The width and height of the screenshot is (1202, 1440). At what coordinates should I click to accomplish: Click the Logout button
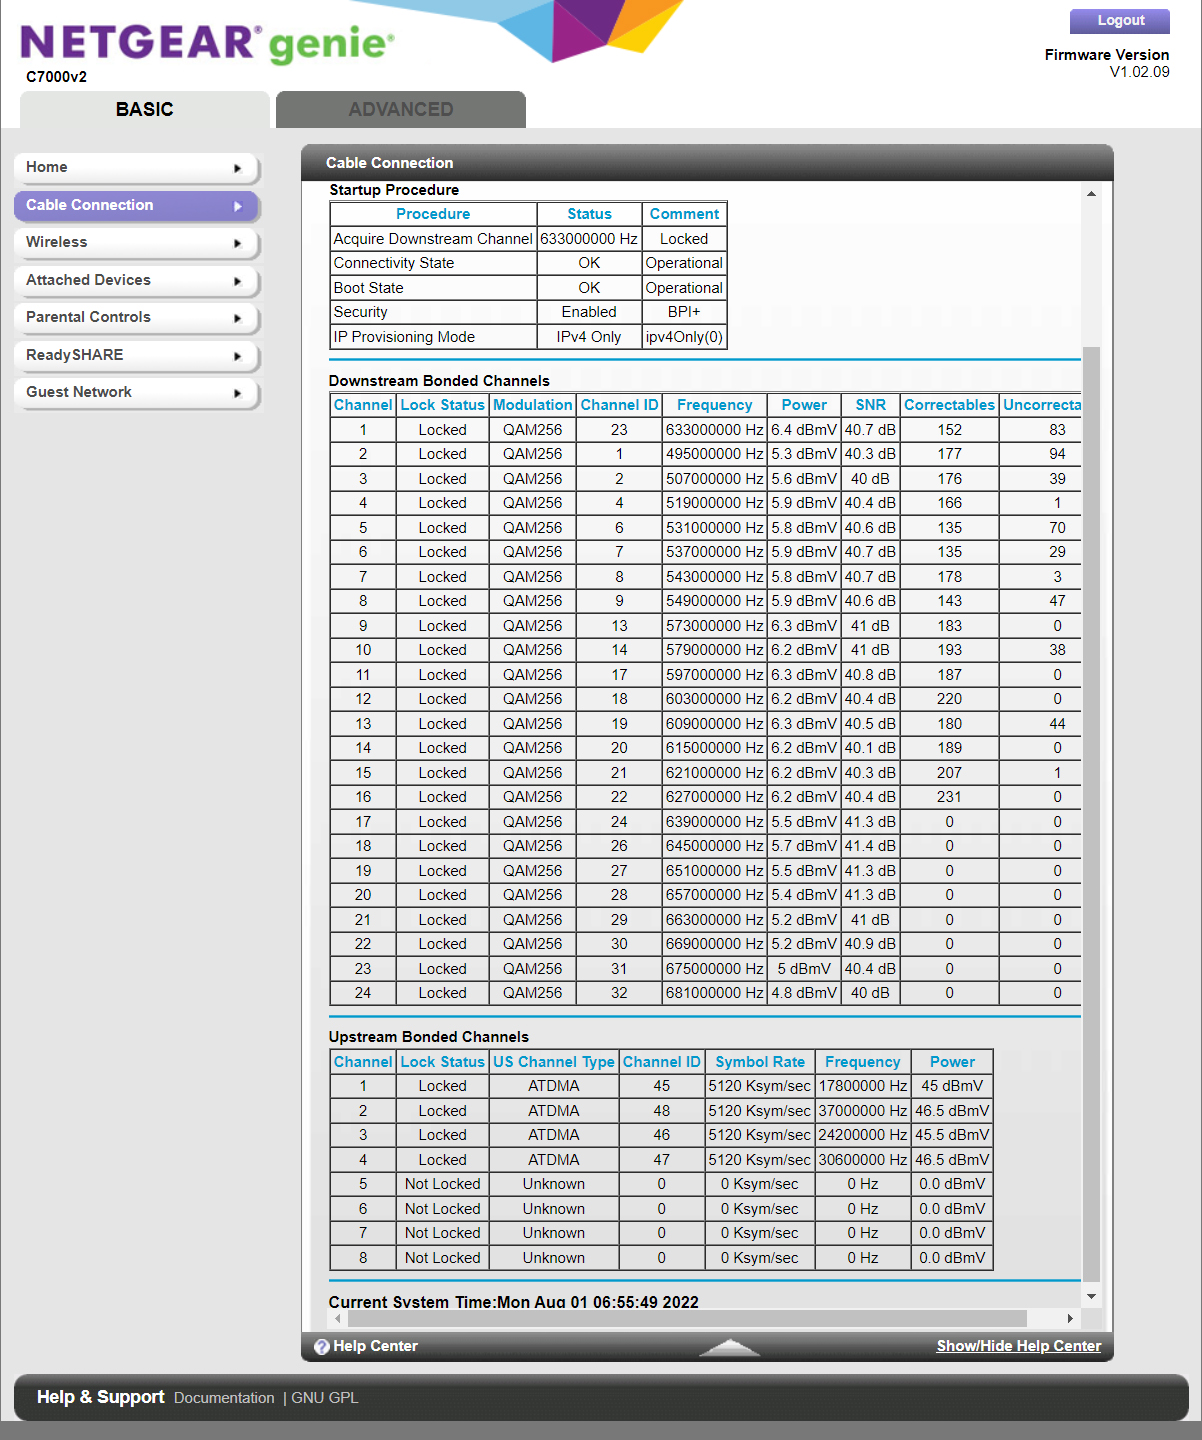[x=1119, y=21]
